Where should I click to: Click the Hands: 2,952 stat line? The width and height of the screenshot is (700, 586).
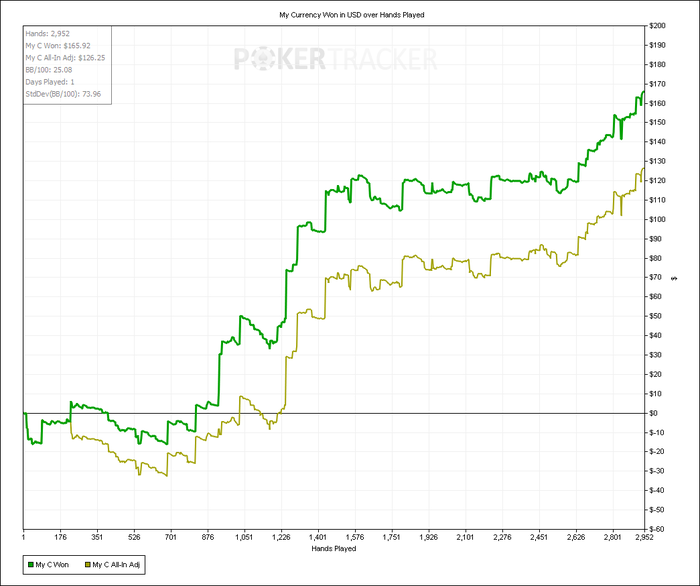tap(47, 33)
